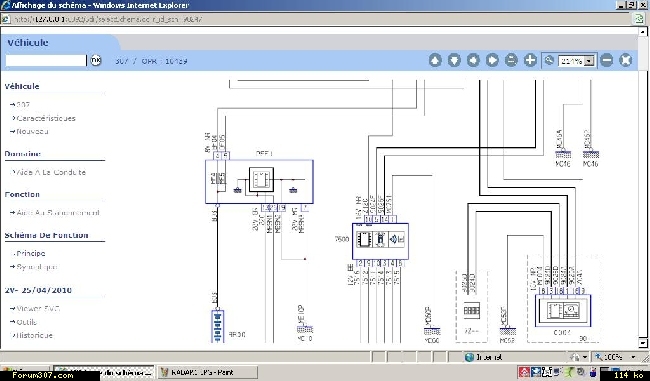650x381 pixels.
Task: Click the pan right arrow icon
Action: point(492,61)
